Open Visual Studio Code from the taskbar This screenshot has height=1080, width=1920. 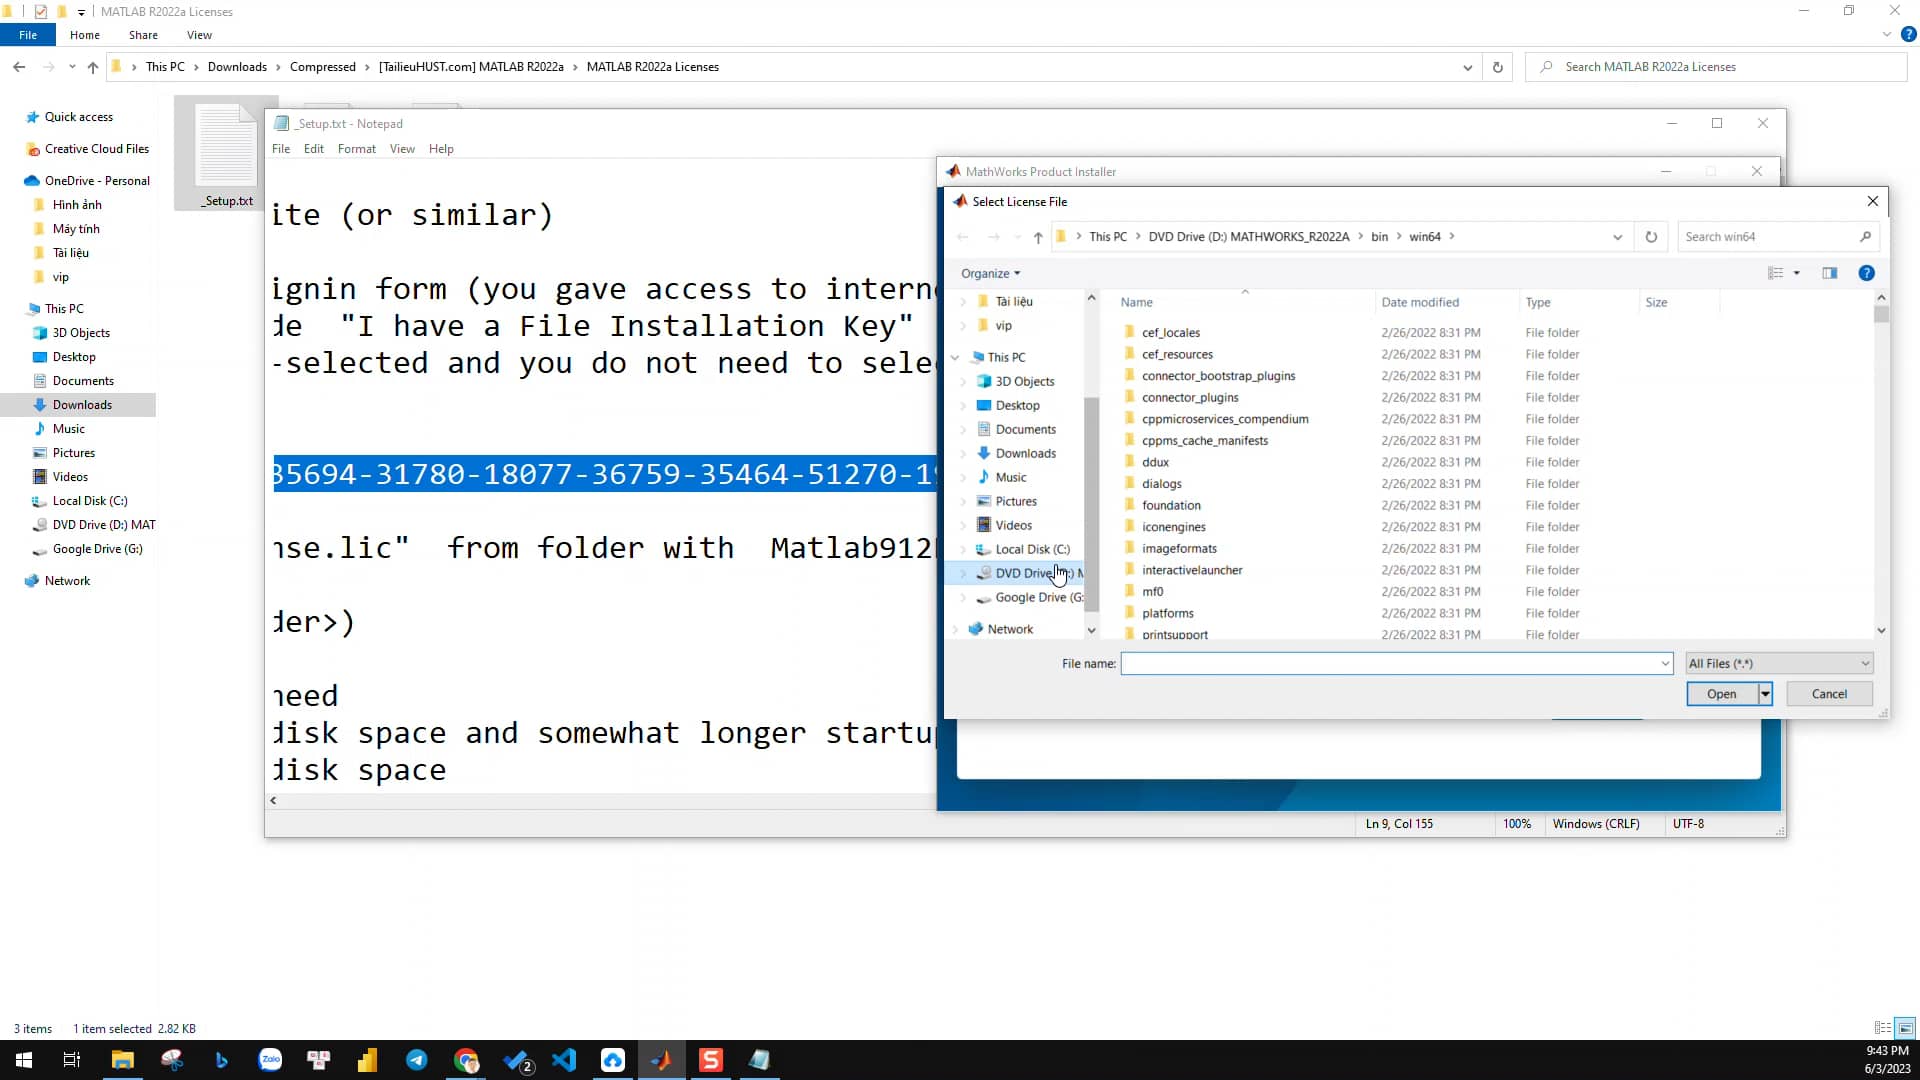click(x=565, y=1060)
